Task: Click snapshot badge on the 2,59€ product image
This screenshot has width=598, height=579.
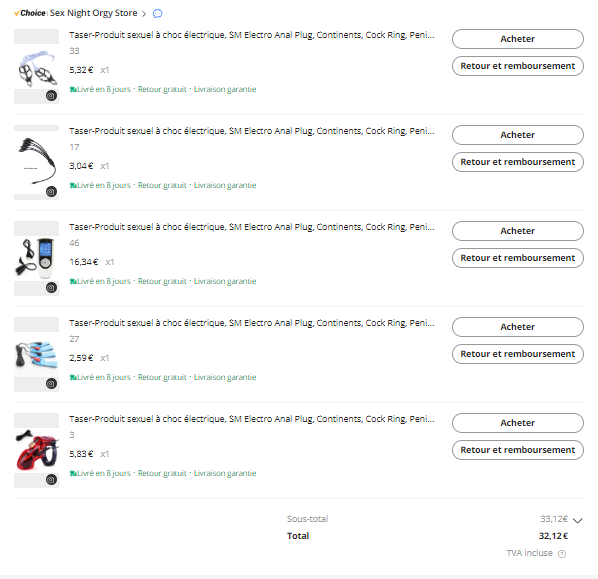Action: point(51,383)
